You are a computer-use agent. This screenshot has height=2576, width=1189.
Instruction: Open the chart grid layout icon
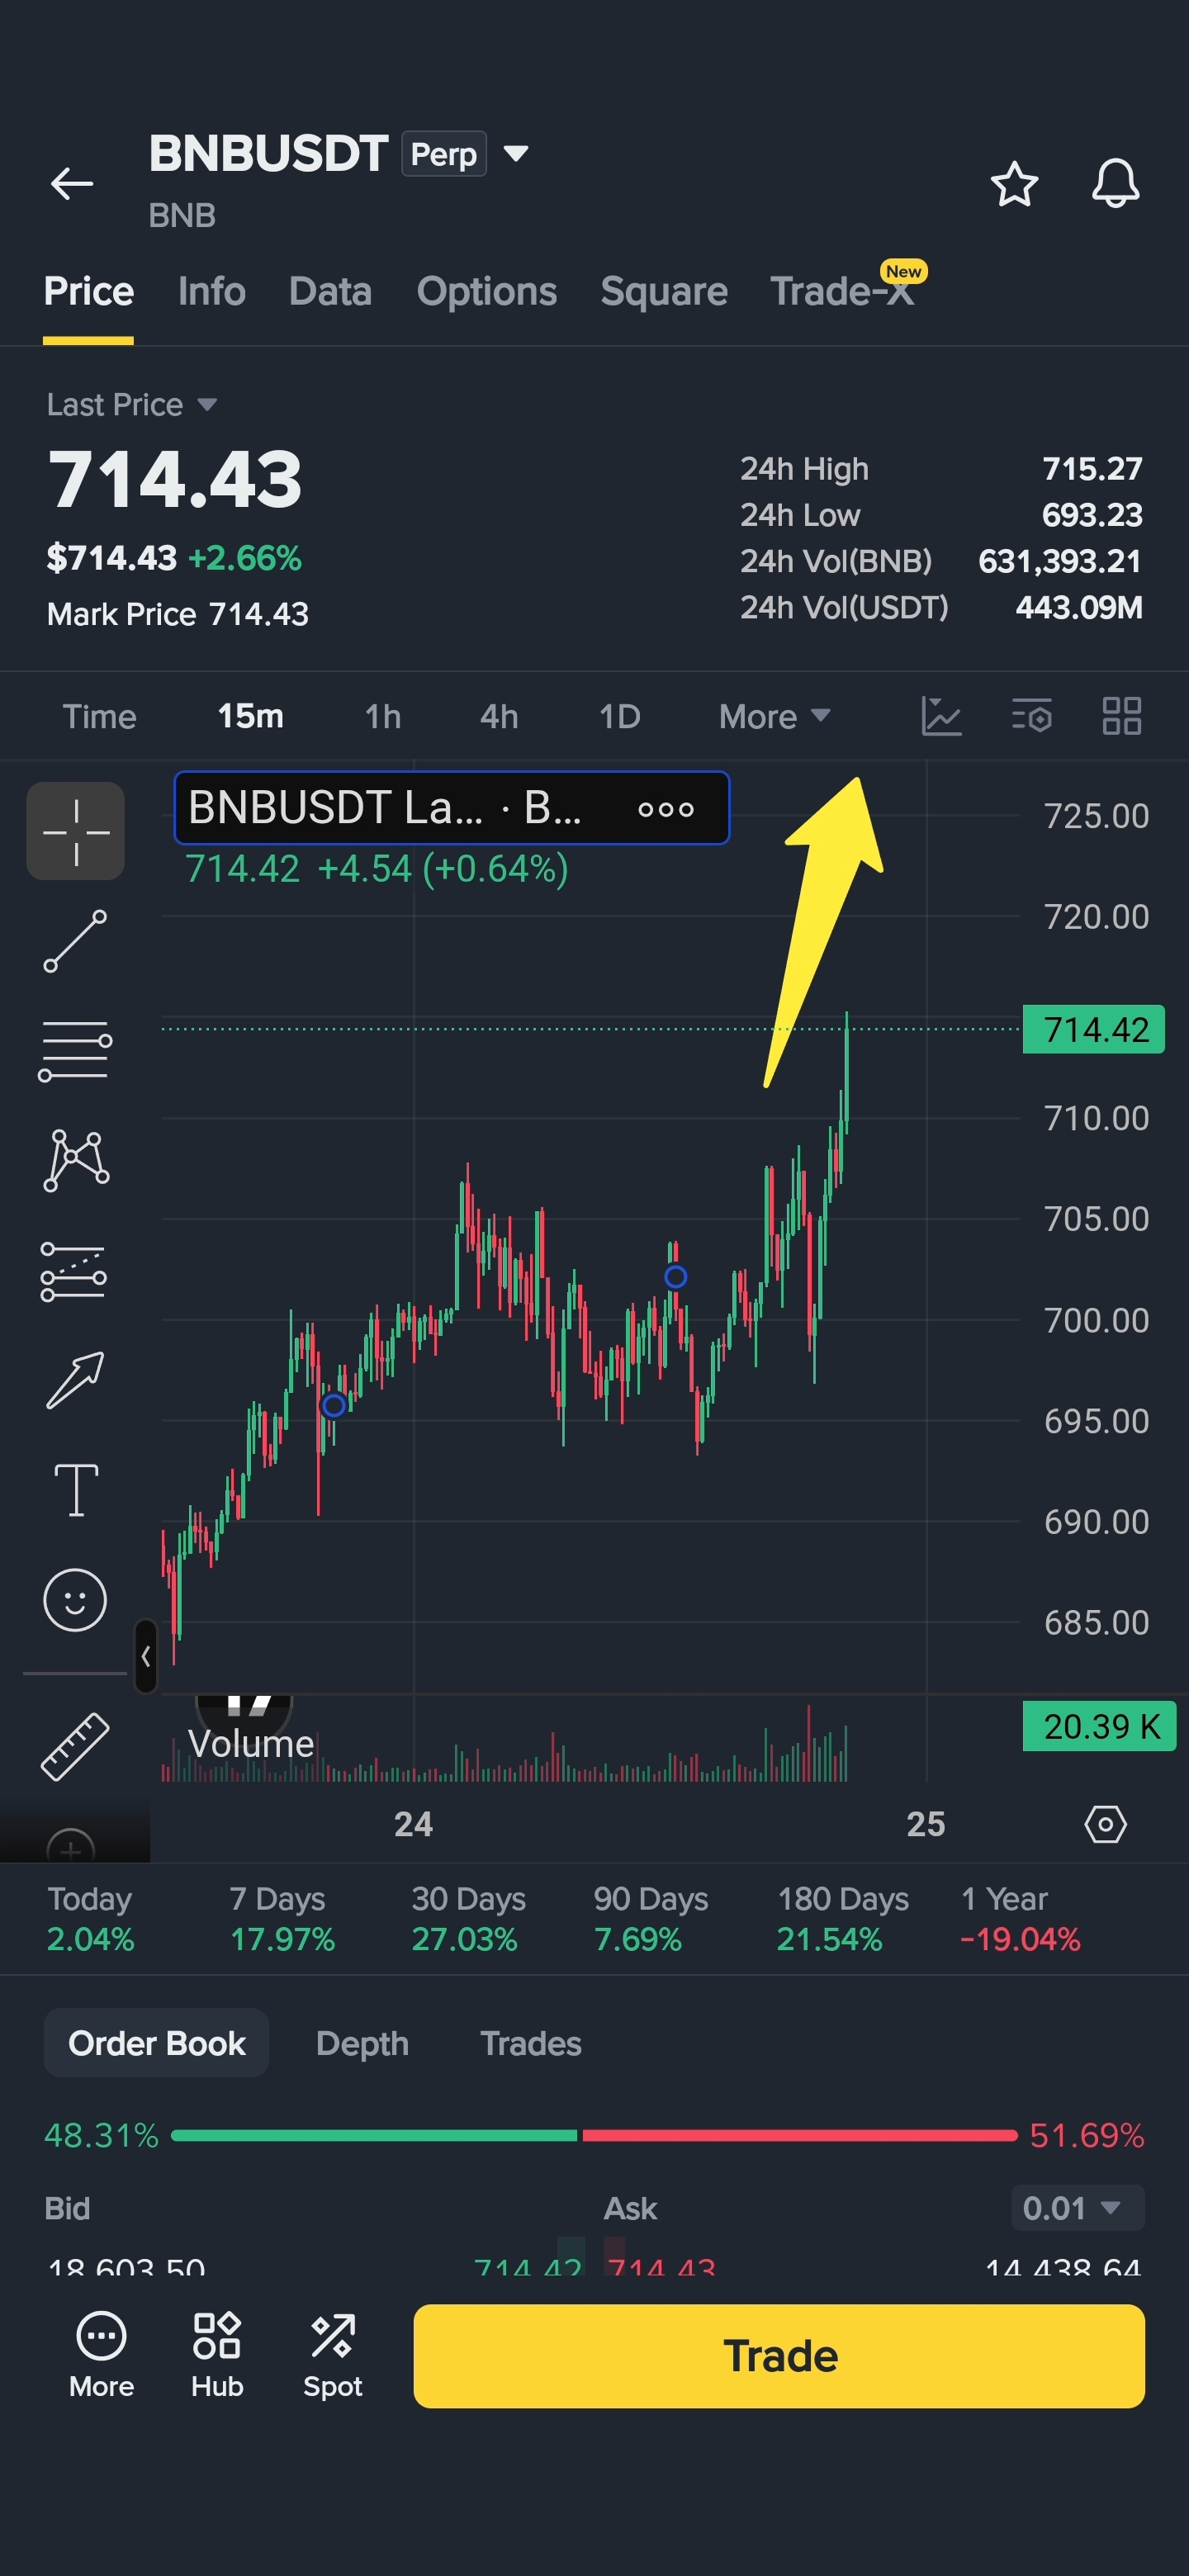click(x=1121, y=716)
